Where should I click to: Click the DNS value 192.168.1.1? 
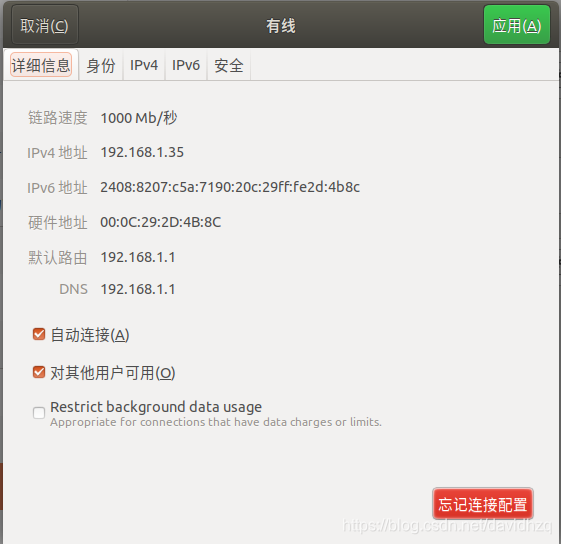[x=138, y=289]
